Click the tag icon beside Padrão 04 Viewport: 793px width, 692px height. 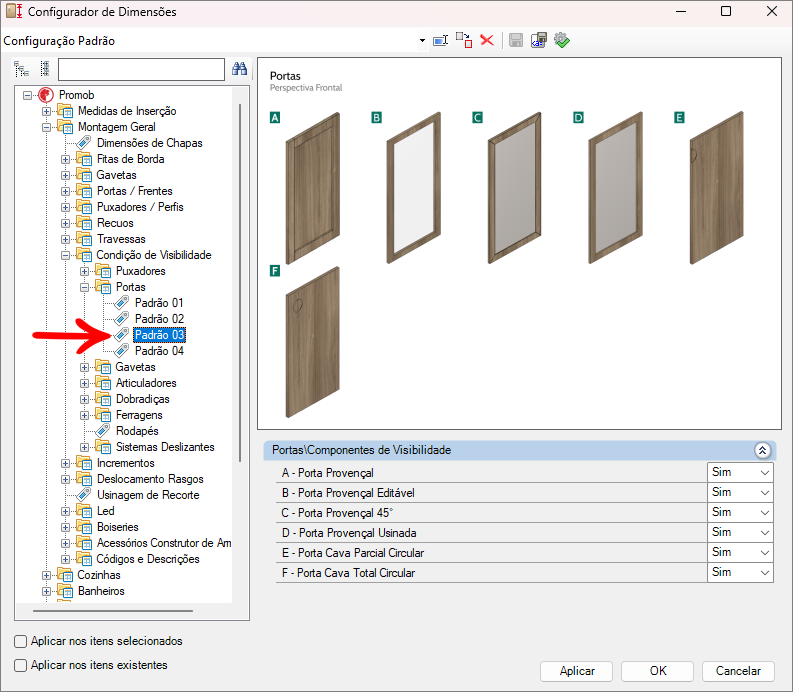pyautogui.click(x=121, y=351)
